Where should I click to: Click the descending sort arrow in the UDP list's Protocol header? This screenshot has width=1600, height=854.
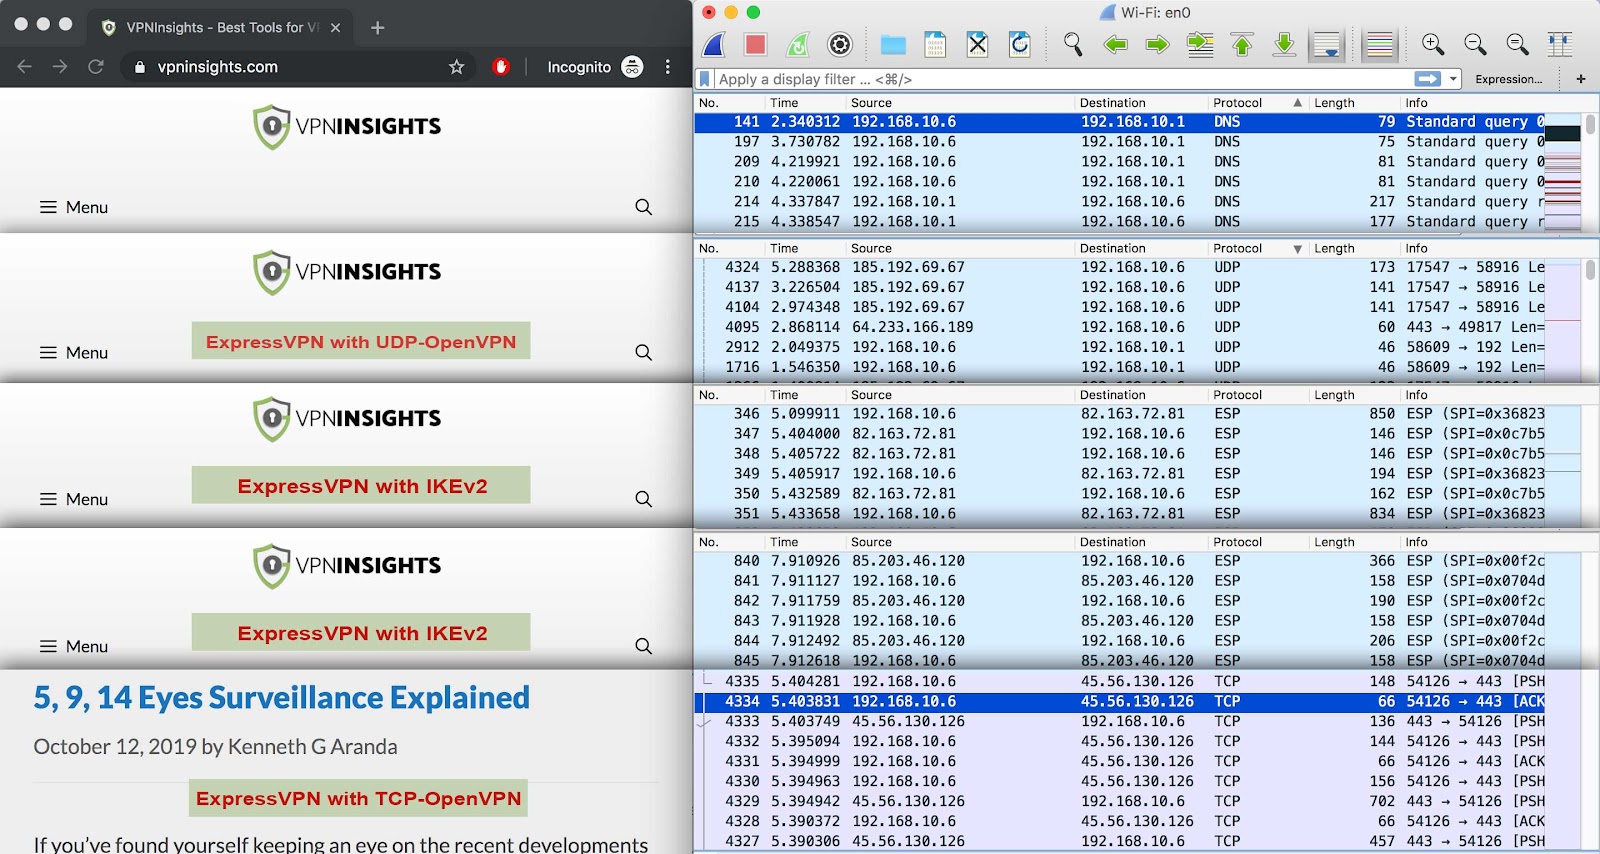pos(1297,249)
